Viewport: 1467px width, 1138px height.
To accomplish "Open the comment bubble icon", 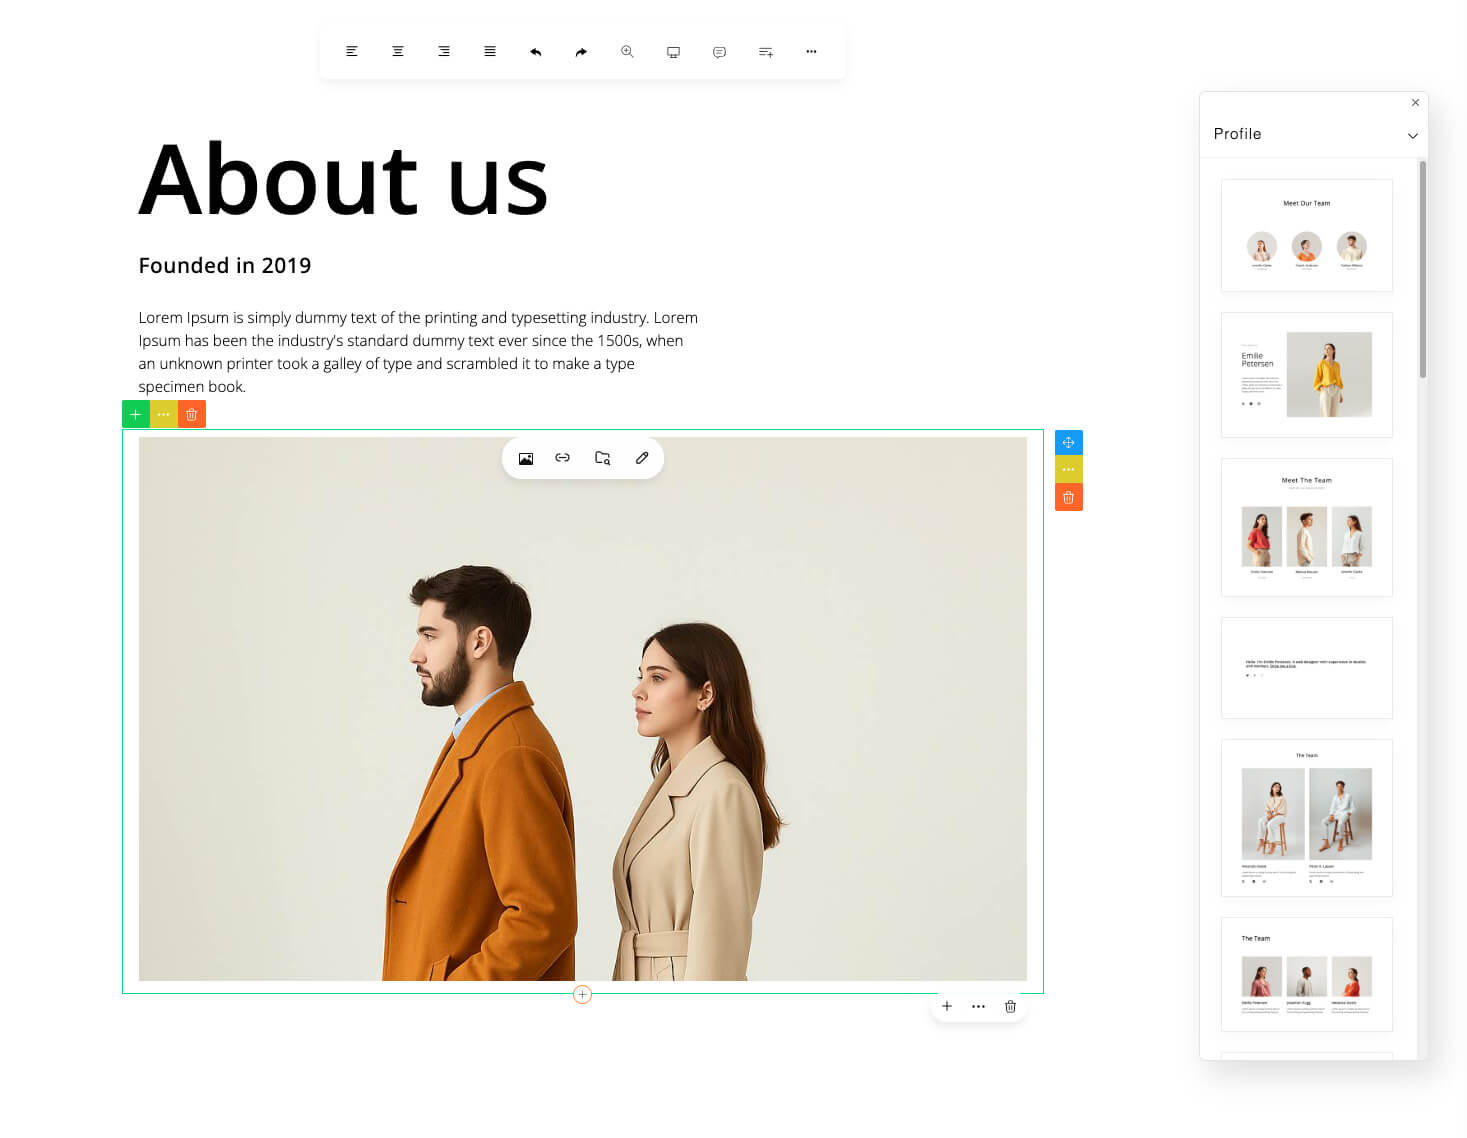I will click(x=719, y=51).
